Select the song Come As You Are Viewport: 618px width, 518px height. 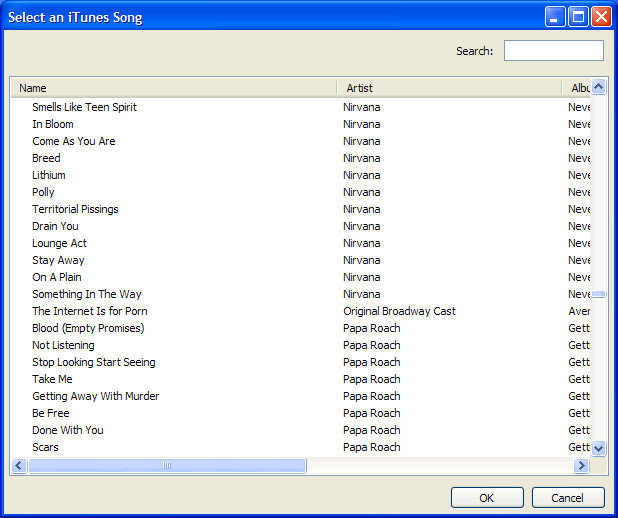74,141
